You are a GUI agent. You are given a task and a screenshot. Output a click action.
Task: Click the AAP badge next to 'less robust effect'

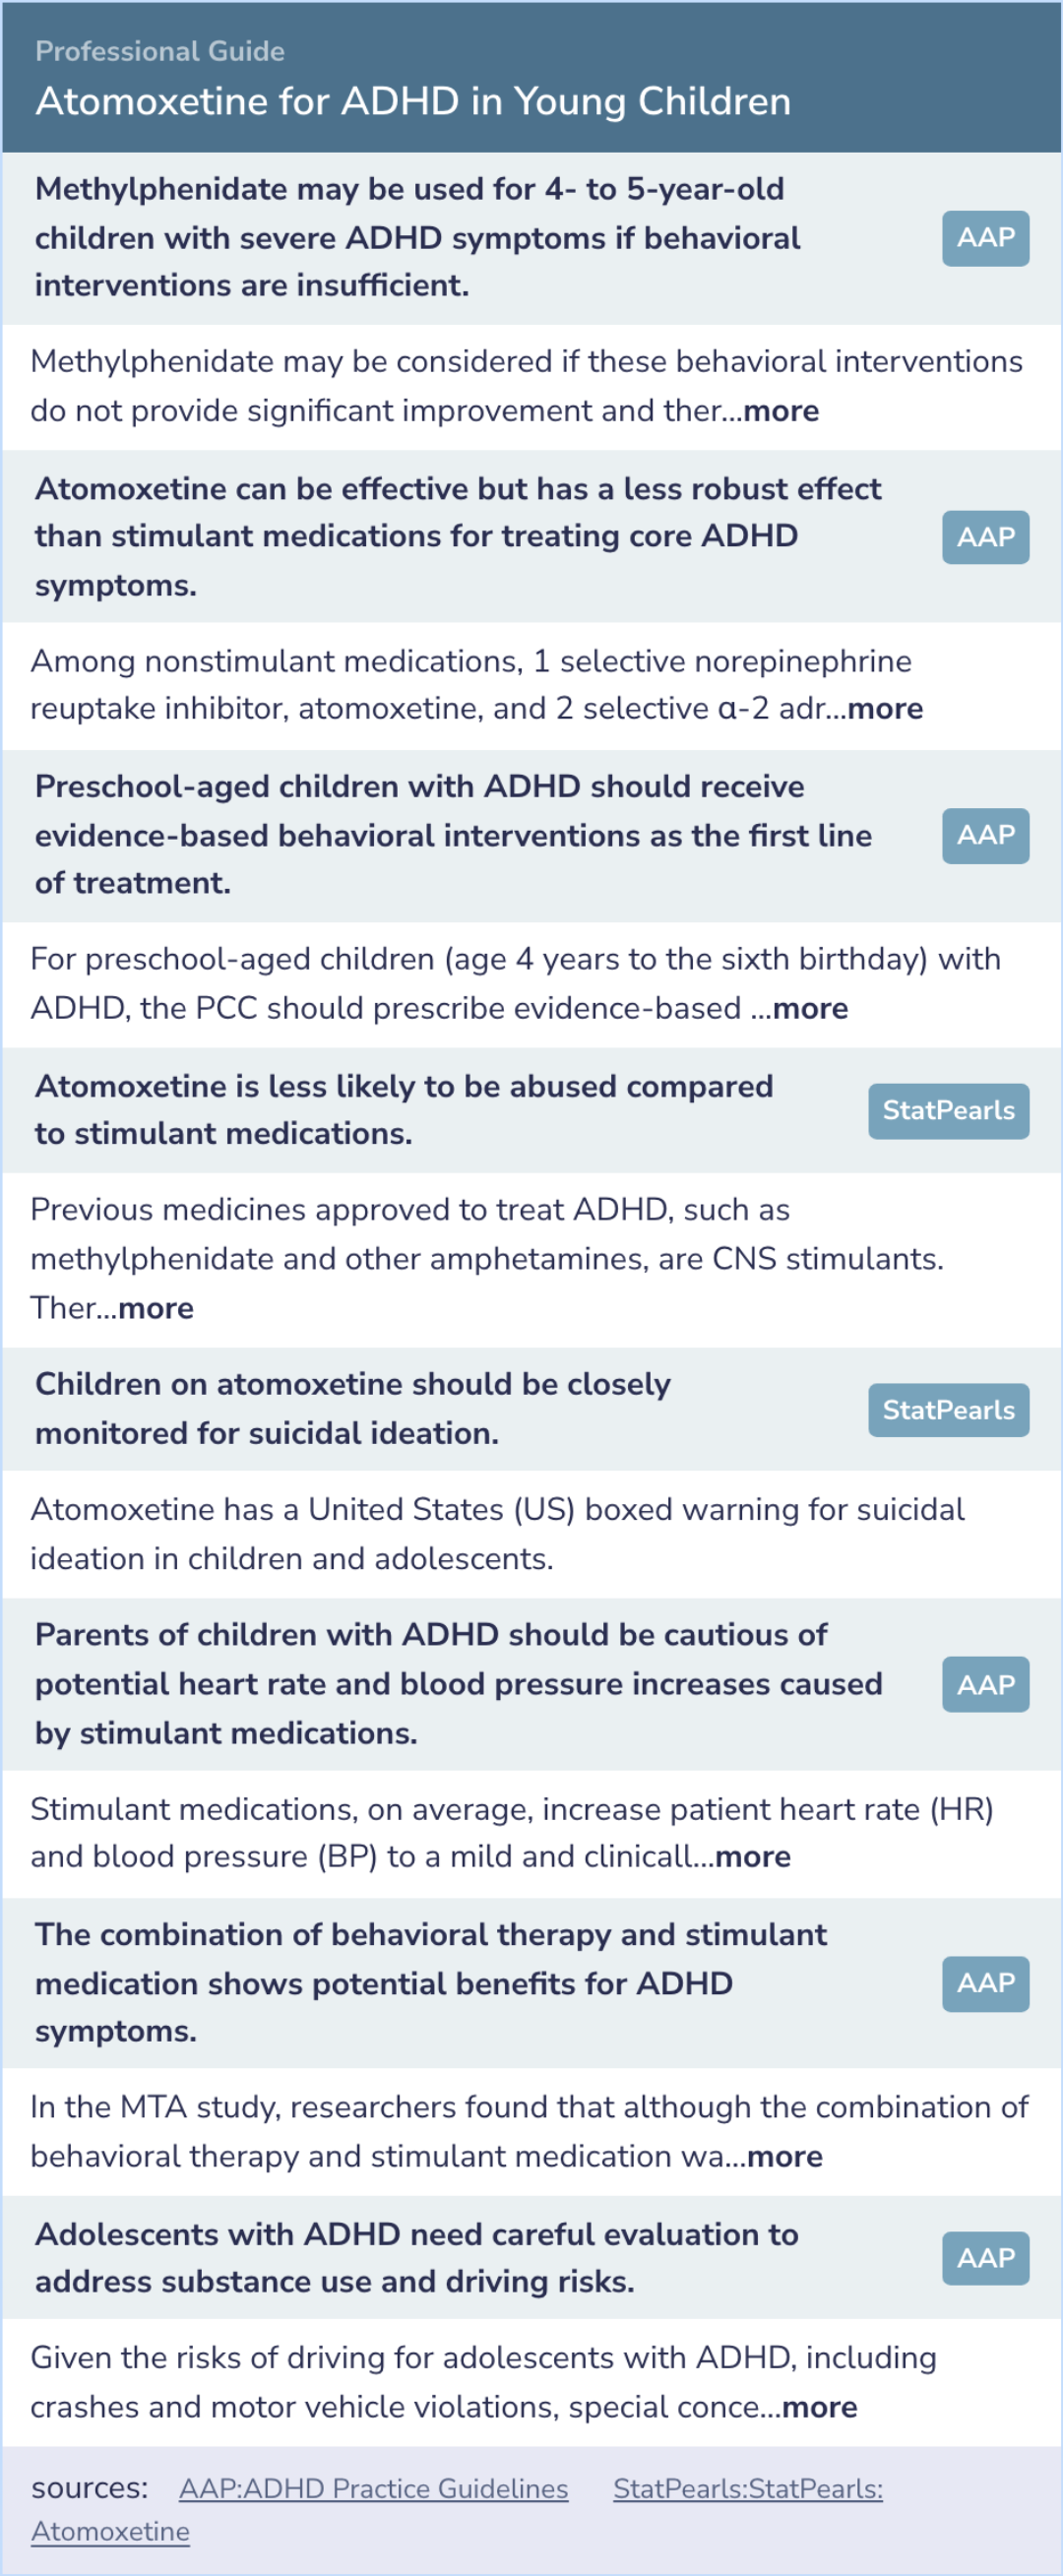pos(985,537)
